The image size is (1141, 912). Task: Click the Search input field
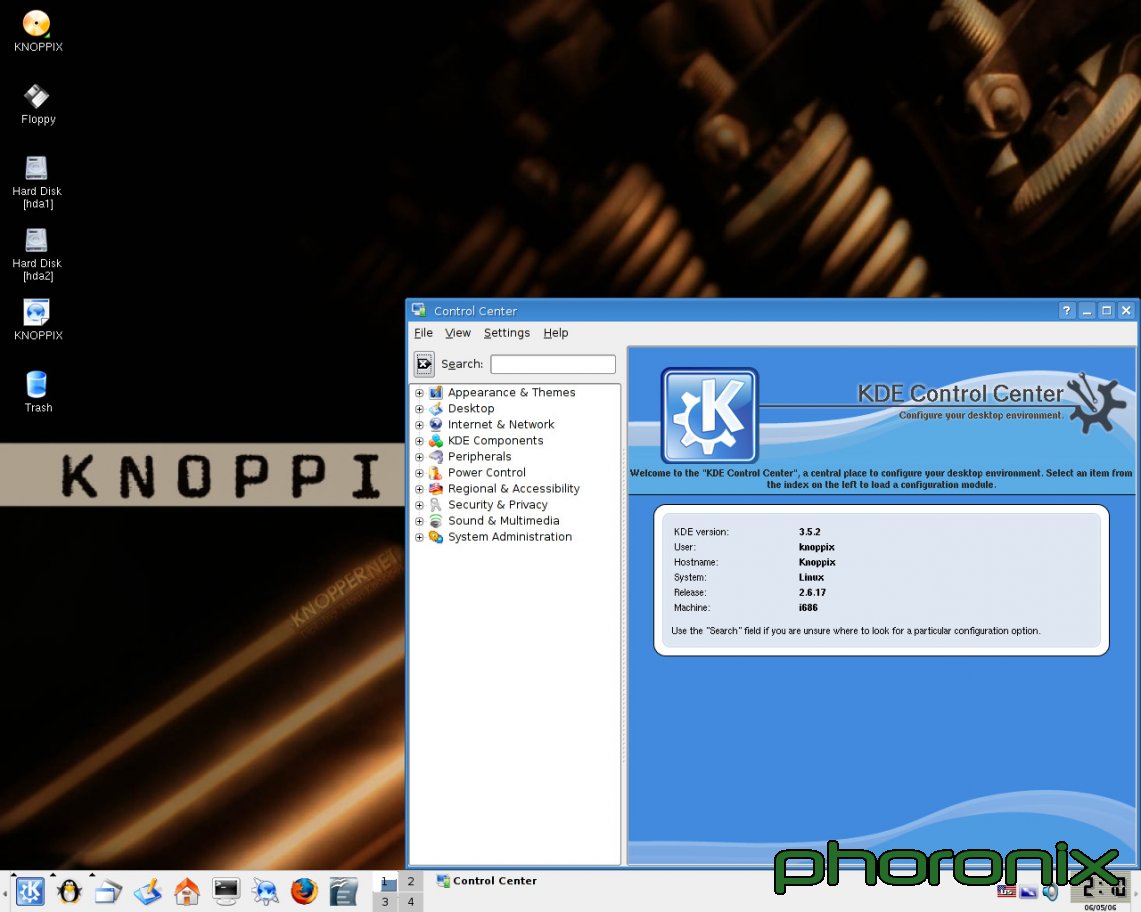[x=552, y=364]
